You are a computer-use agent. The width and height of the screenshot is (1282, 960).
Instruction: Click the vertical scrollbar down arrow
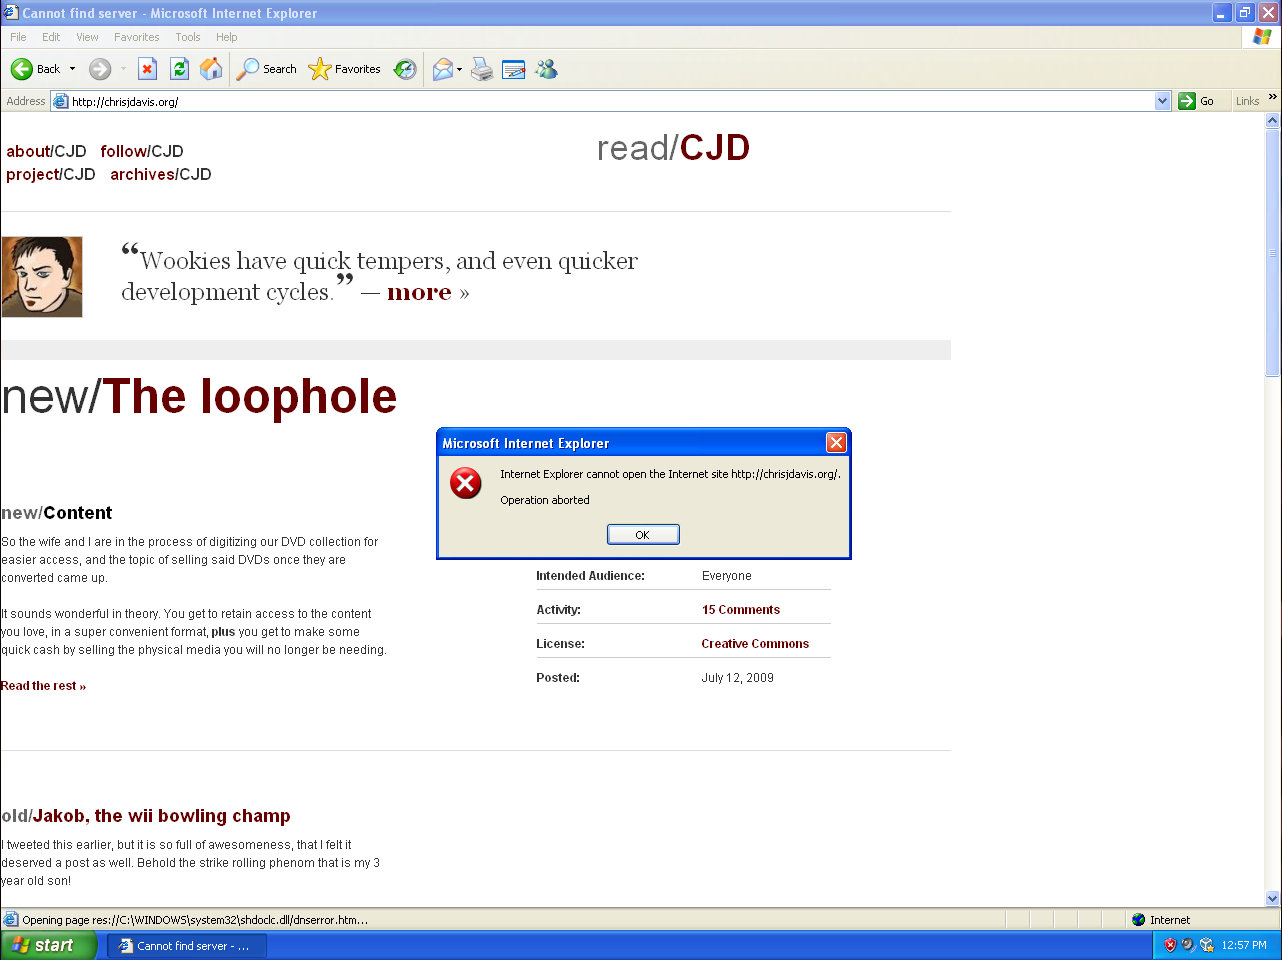pyautogui.click(x=1272, y=898)
